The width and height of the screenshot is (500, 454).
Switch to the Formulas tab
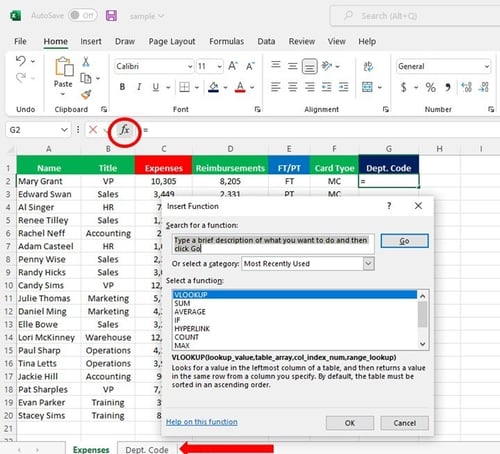pyautogui.click(x=226, y=41)
